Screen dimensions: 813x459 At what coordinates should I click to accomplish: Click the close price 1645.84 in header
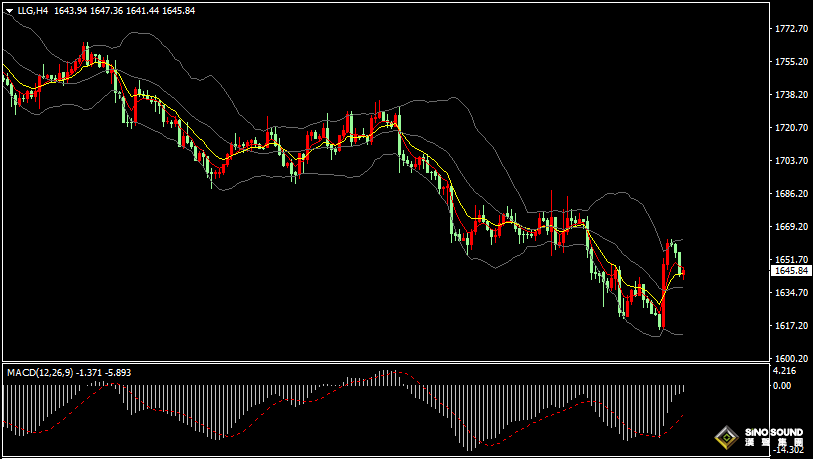pos(178,10)
